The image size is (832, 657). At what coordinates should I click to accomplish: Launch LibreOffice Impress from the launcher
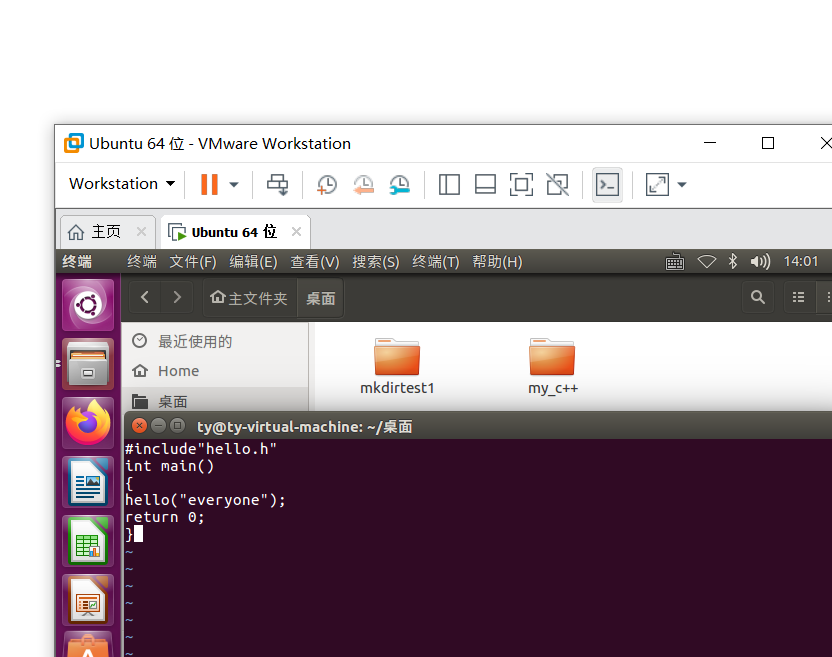(88, 600)
